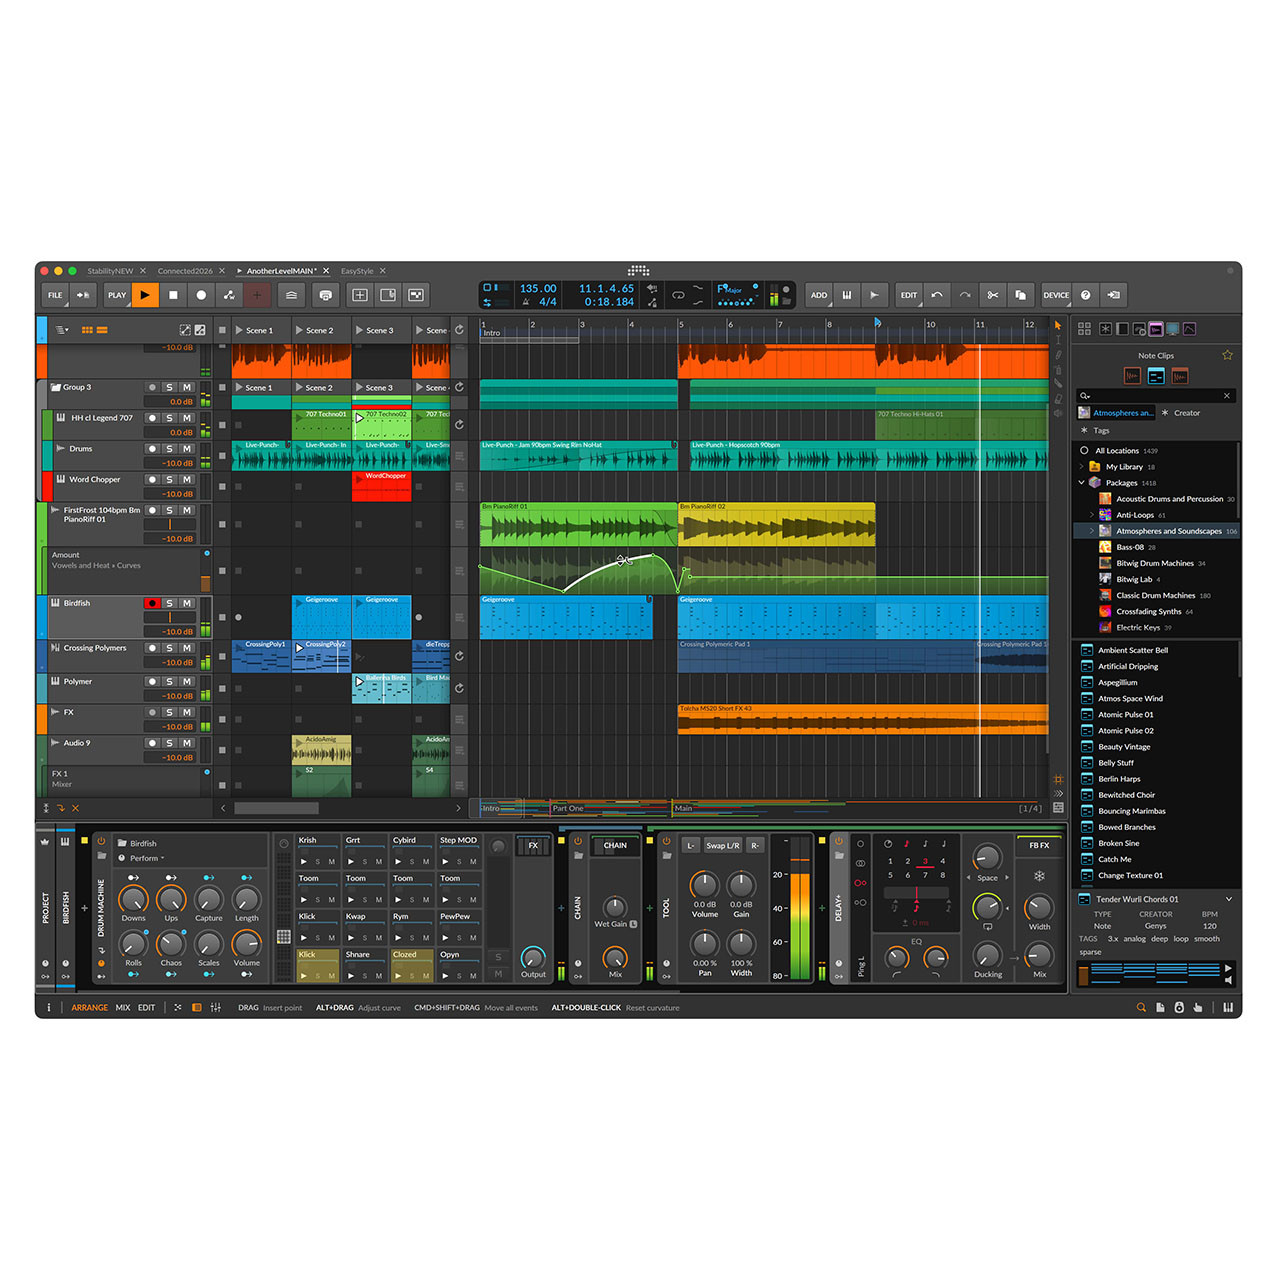Image resolution: width=1280 pixels, height=1280 pixels.
Task: Expand the Acoustic Drums and Percussion package
Action: 1092,498
